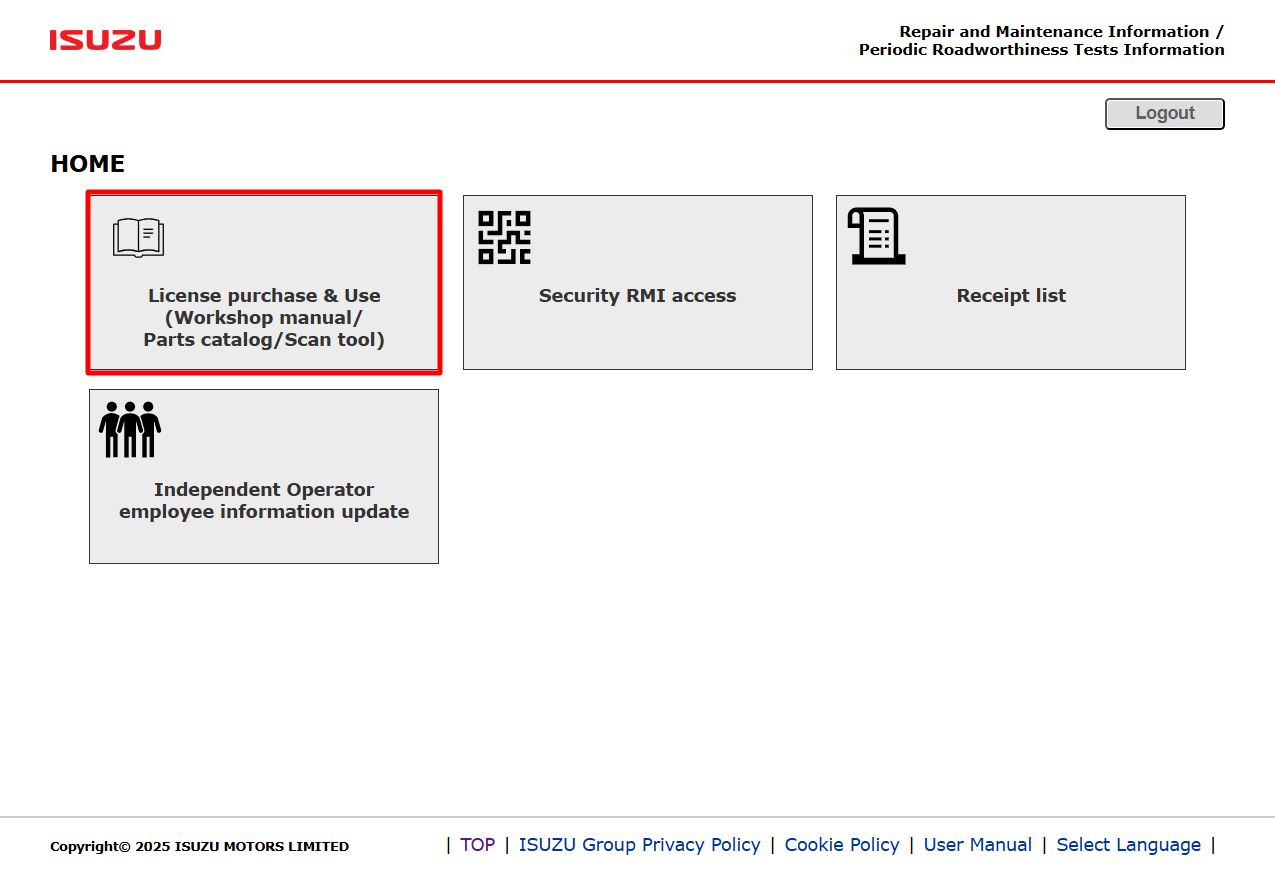Viewport: 1275px width, 879px height.
Task: Select the Receipt list label text
Action: [x=1011, y=296]
